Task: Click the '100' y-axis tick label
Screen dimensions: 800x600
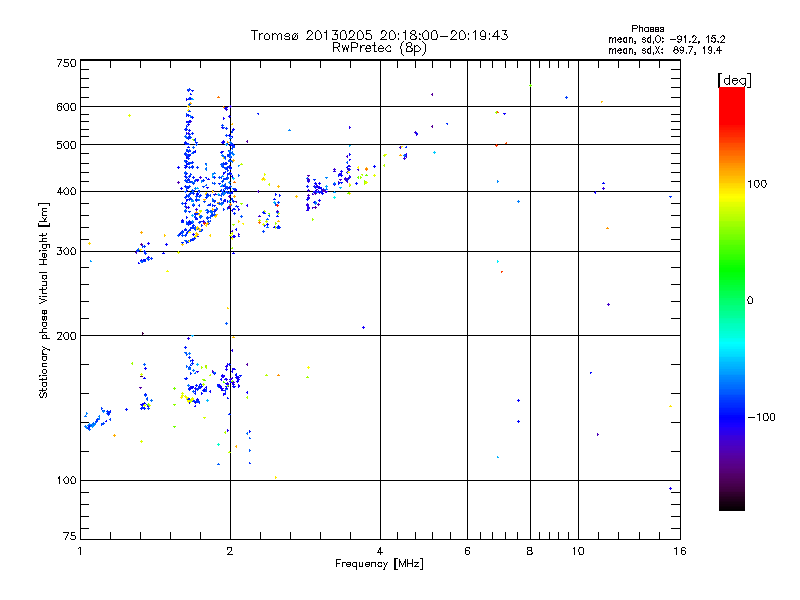Action: point(66,481)
